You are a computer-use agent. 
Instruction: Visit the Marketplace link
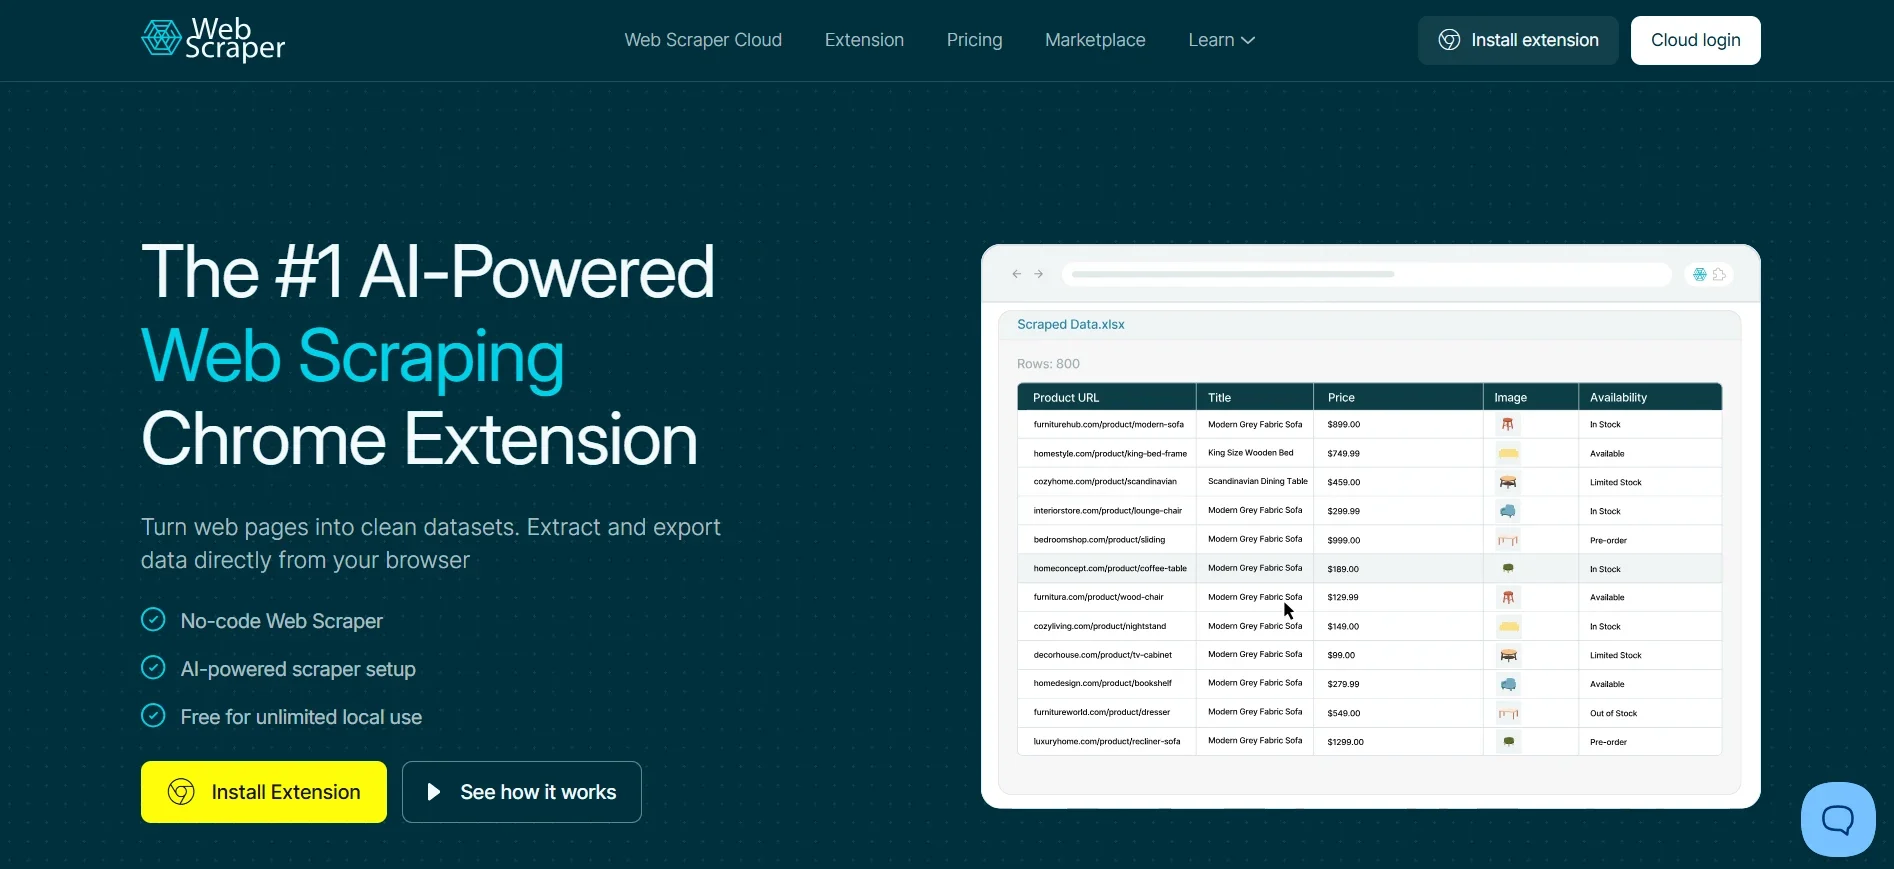tap(1095, 40)
